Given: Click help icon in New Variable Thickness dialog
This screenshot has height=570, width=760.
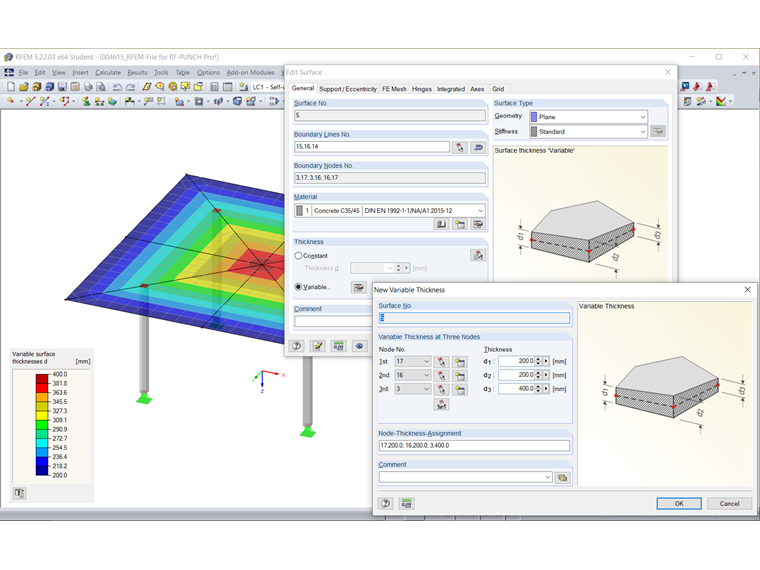Looking at the screenshot, I should [x=386, y=504].
